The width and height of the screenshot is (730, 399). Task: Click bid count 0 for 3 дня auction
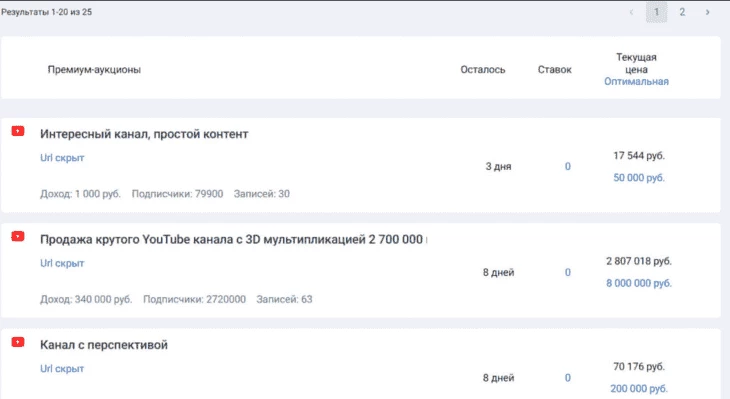[x=568, y=167]
